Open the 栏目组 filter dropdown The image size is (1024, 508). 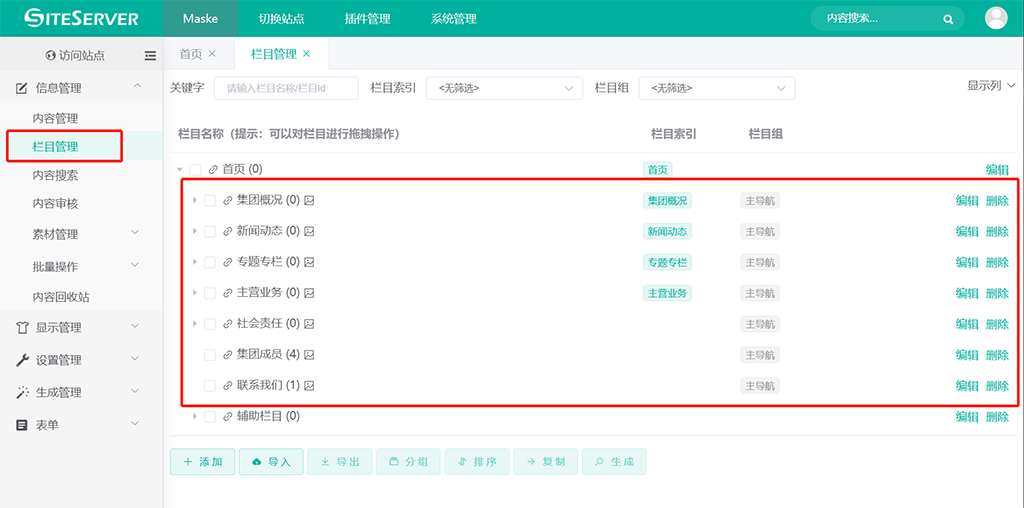point(716,88)
